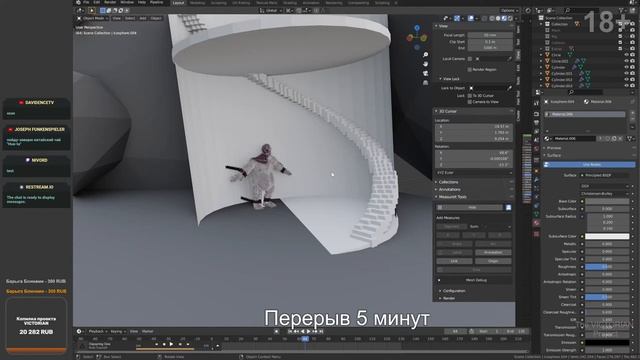Toggle the viewport overlays icon
The image size is (640, 360).
(x=471, y=18)
